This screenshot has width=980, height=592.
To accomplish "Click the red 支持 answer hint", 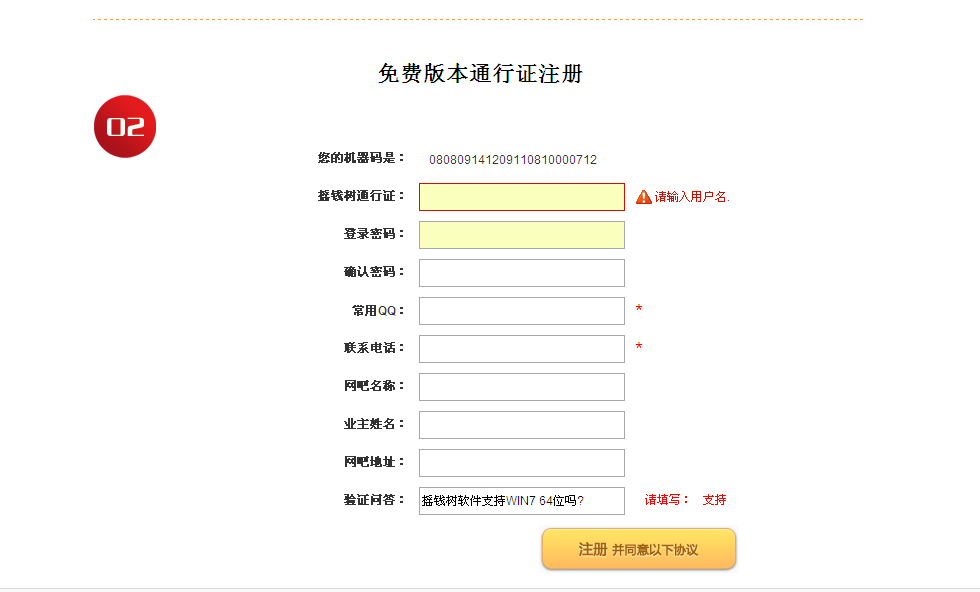I will (x=714, y=499).
